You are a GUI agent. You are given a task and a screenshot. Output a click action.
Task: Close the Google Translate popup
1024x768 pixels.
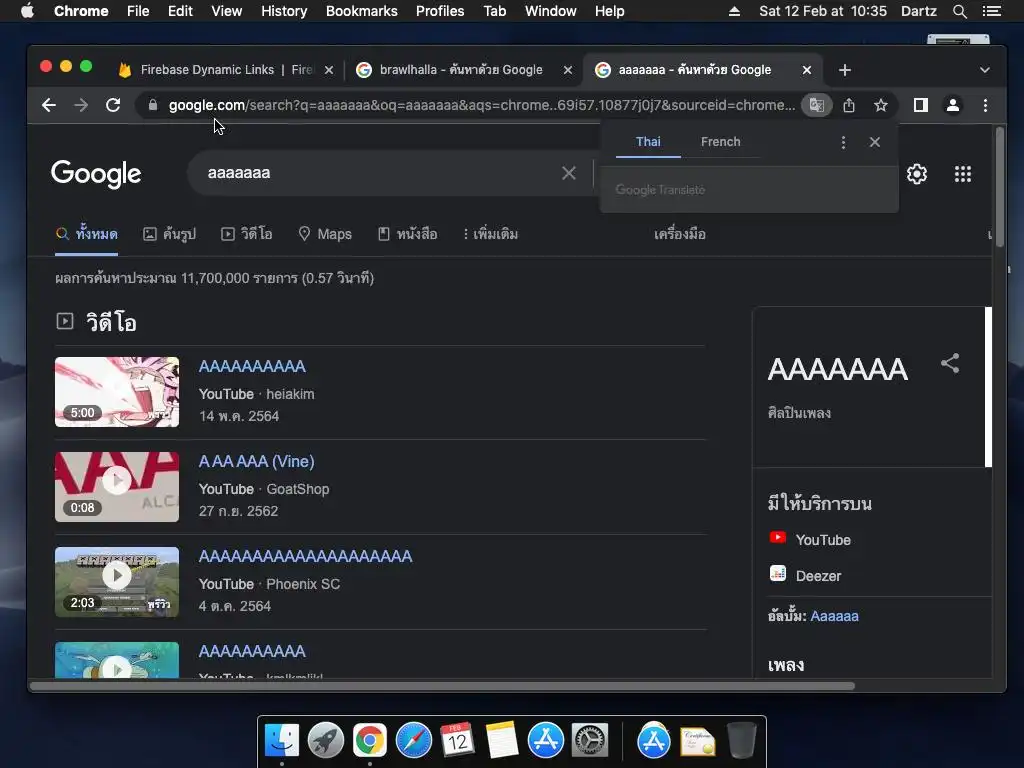(x=875, y=142)
